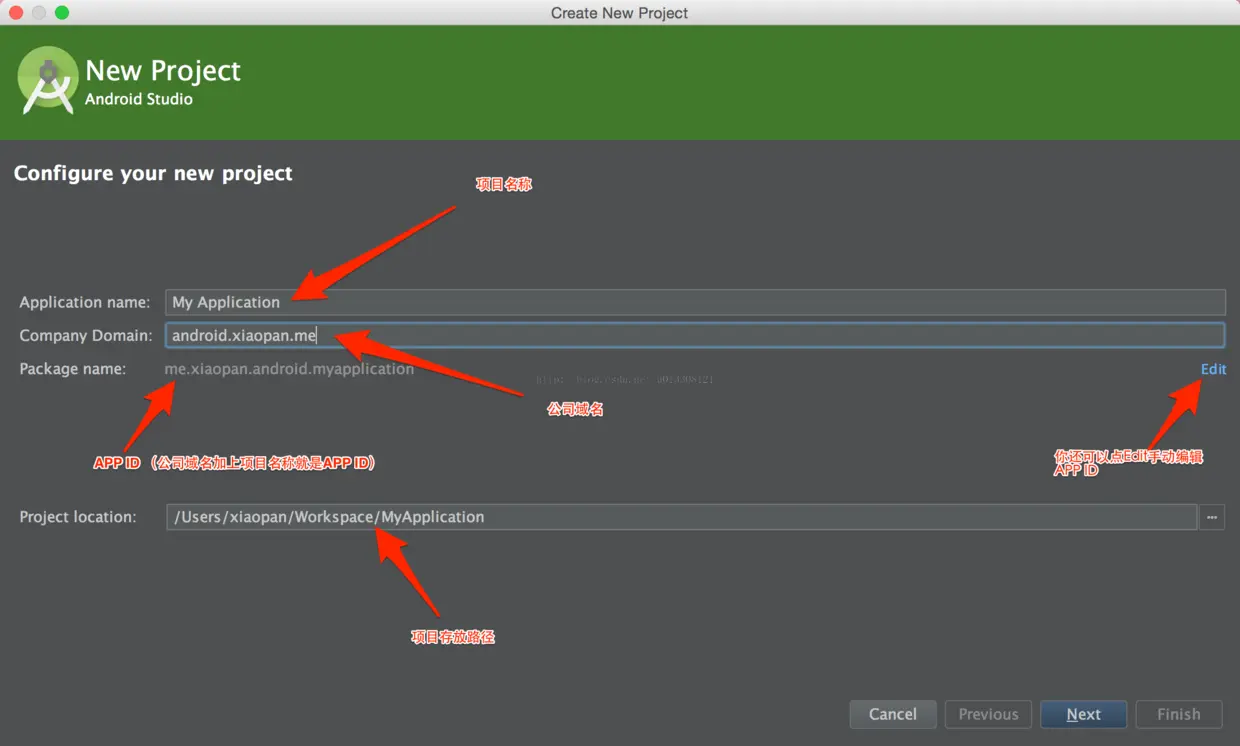Click the Android Studio logo icon
1240x746 pixels.
(48, 80)
